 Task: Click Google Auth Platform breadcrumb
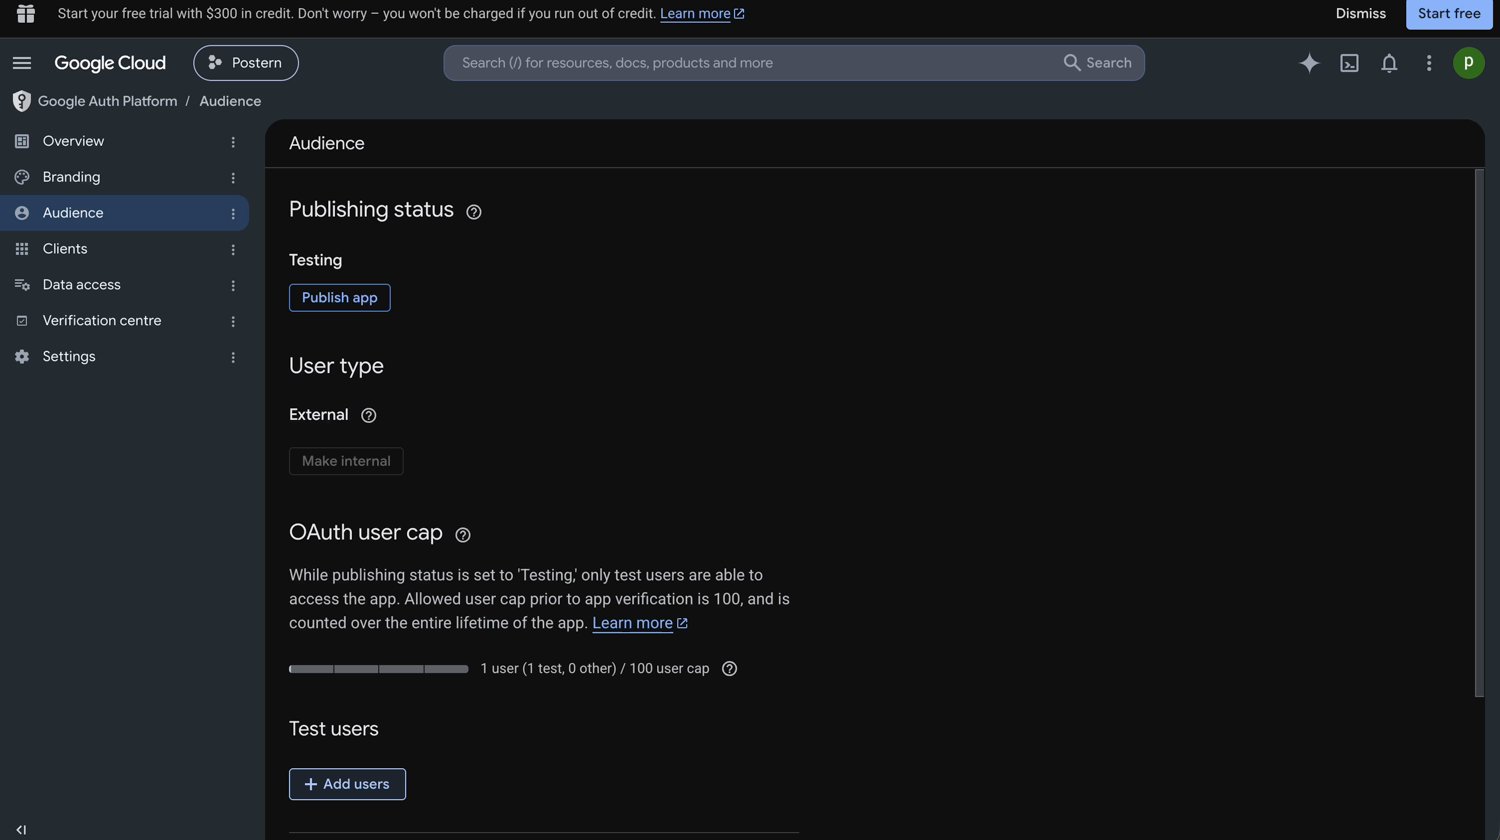107,101
